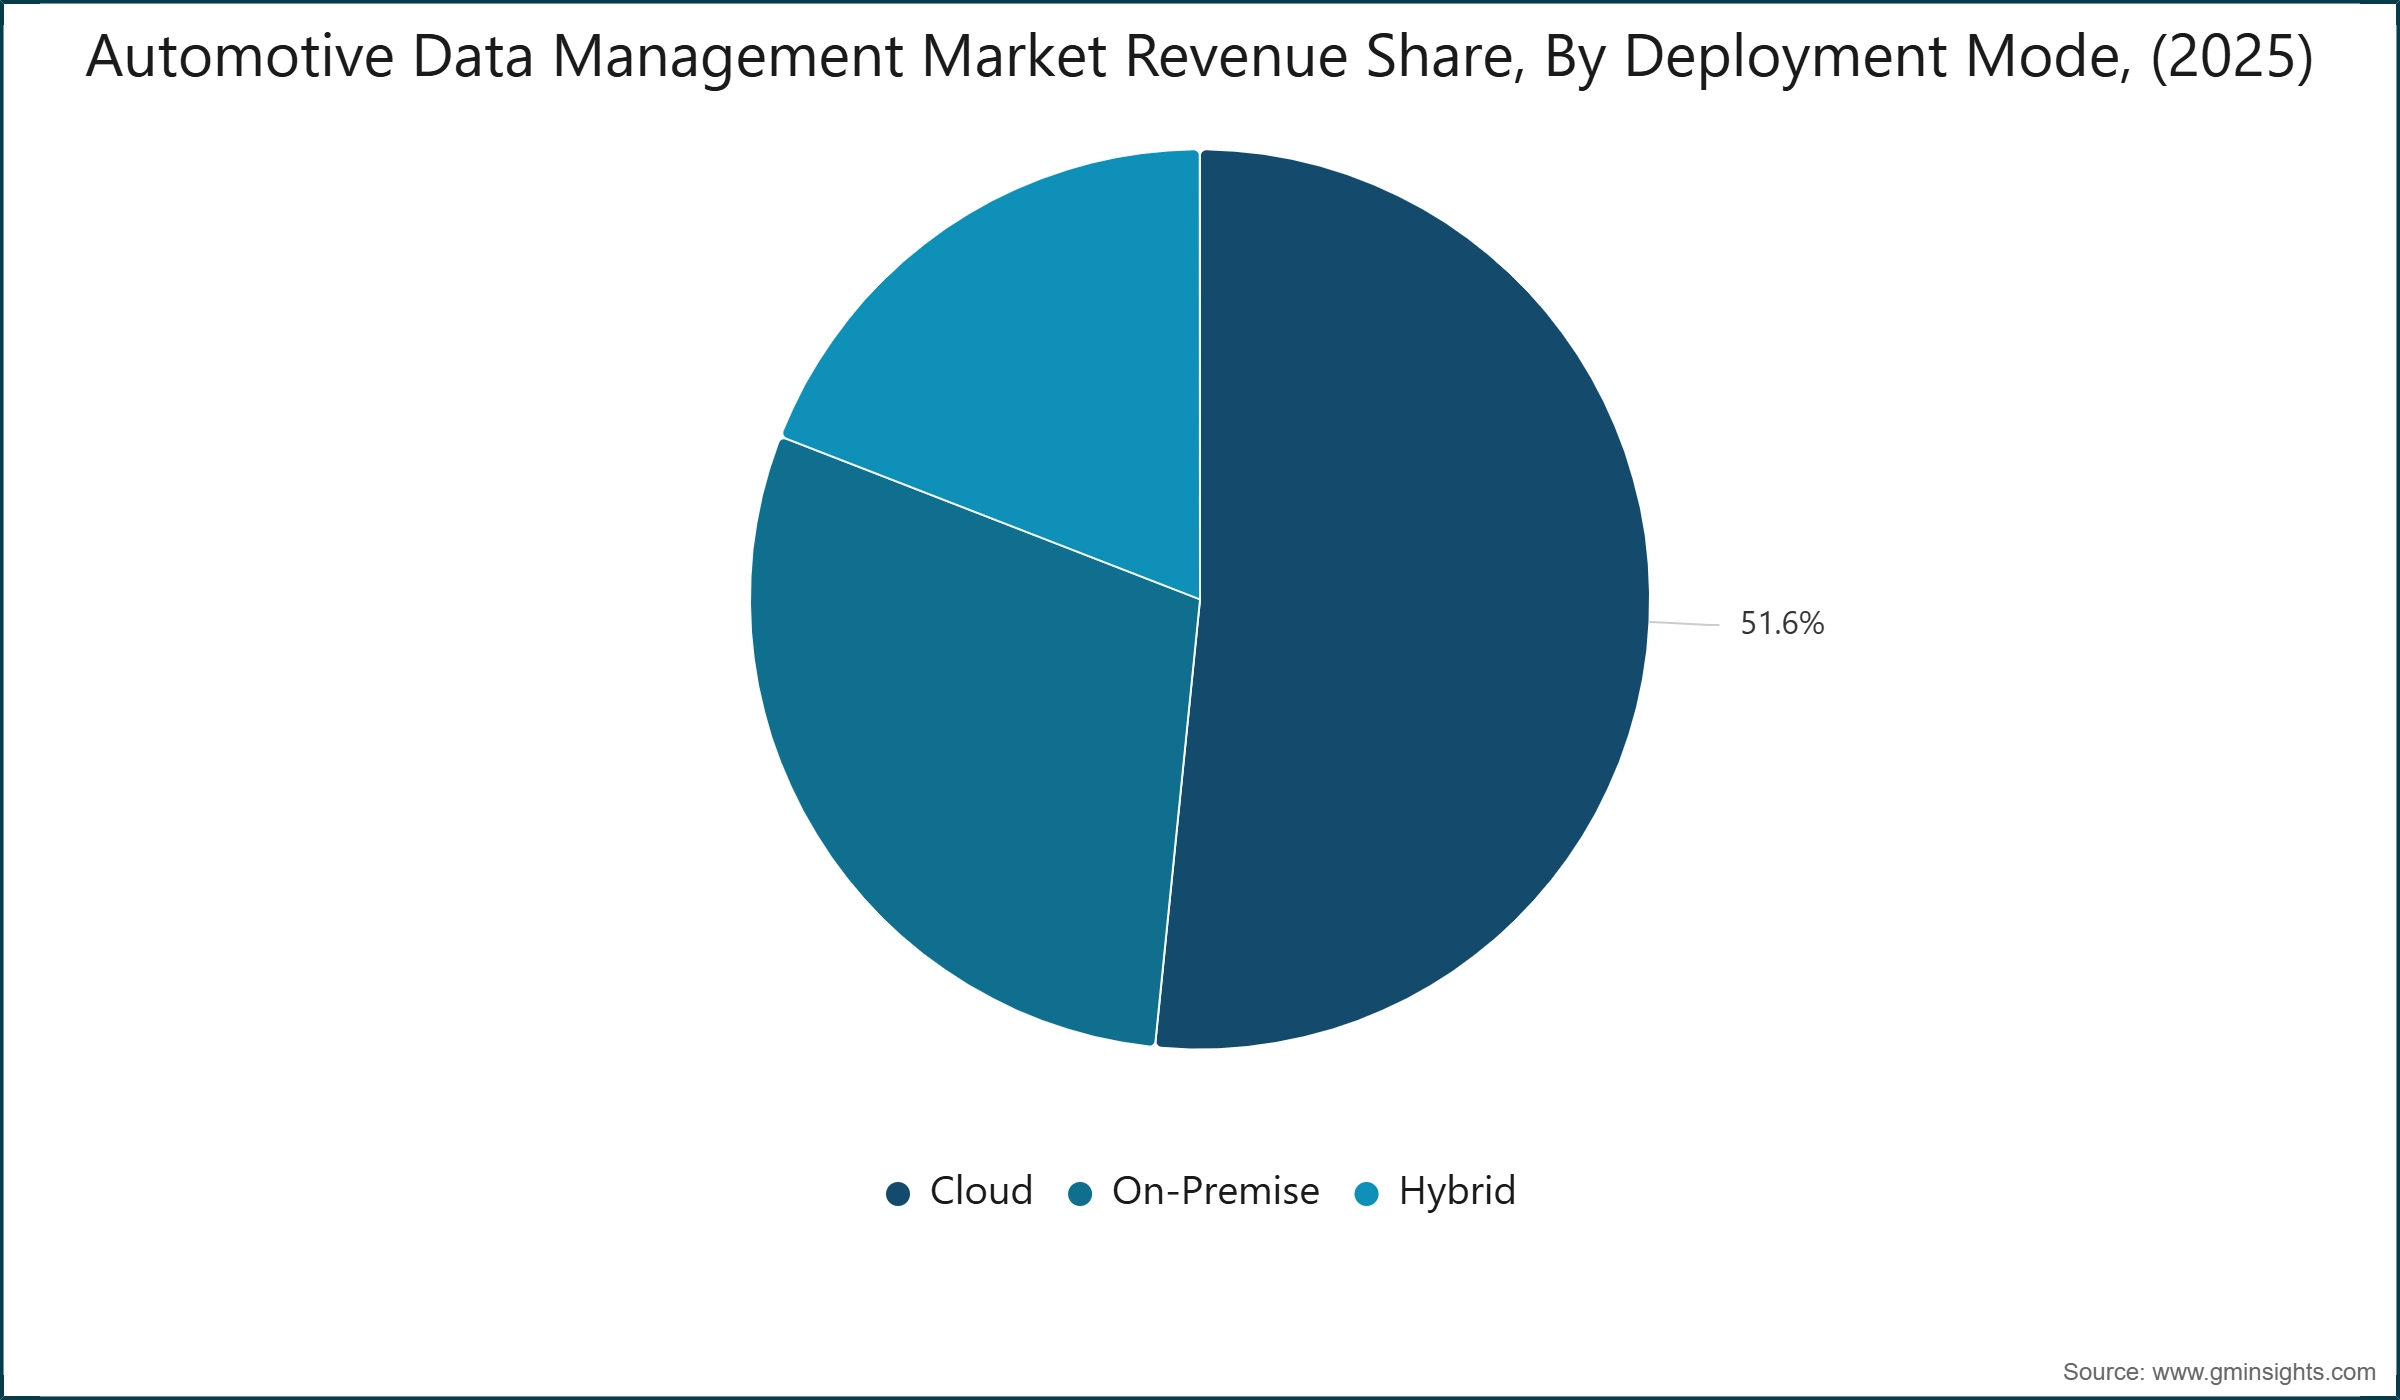2400x1400 pixels.
Task: Open the www.gminsights.com source credit
Action: (x=2219, y=1372)
